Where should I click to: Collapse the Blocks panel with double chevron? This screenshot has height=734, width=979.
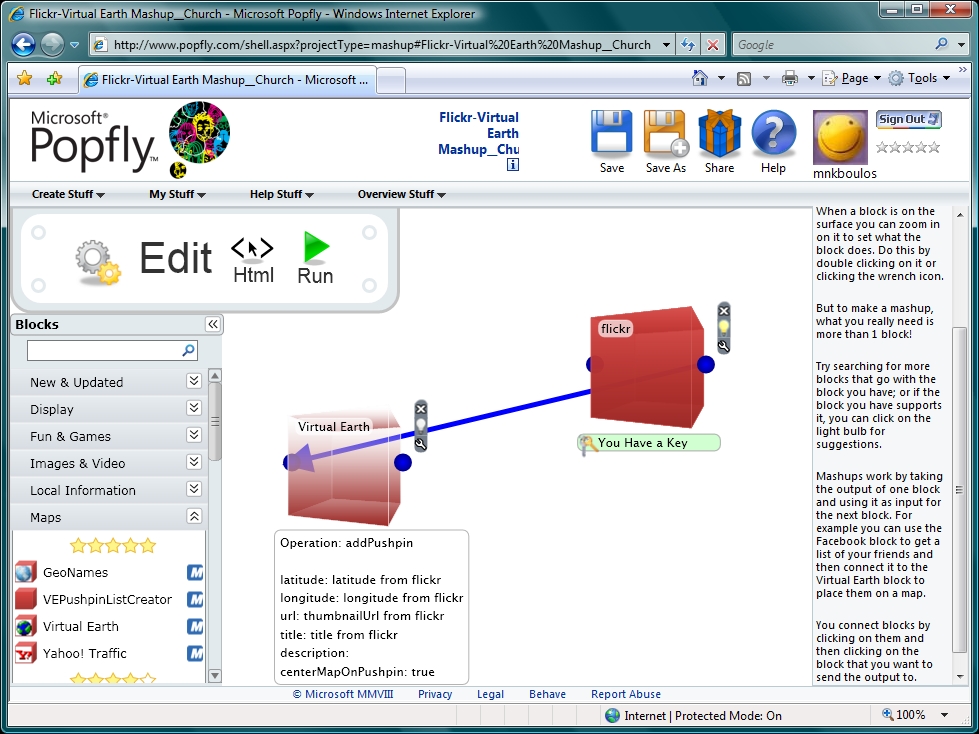click(x=213, y=324)
